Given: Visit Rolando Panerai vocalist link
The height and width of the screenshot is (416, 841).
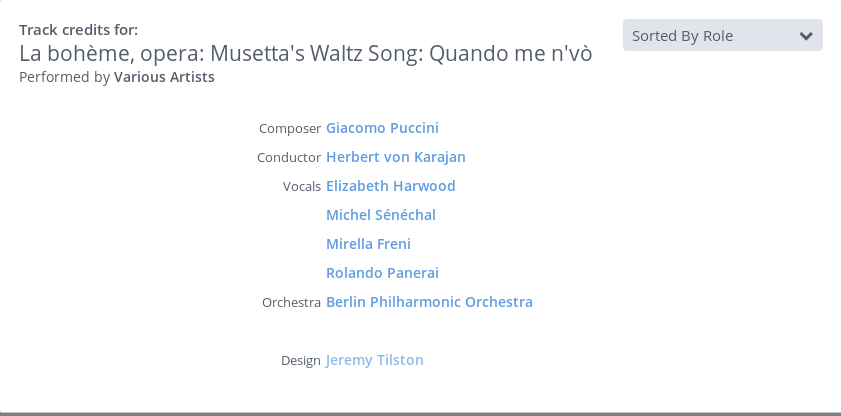Looking at the screenshot, I should (x=382, y=273).
